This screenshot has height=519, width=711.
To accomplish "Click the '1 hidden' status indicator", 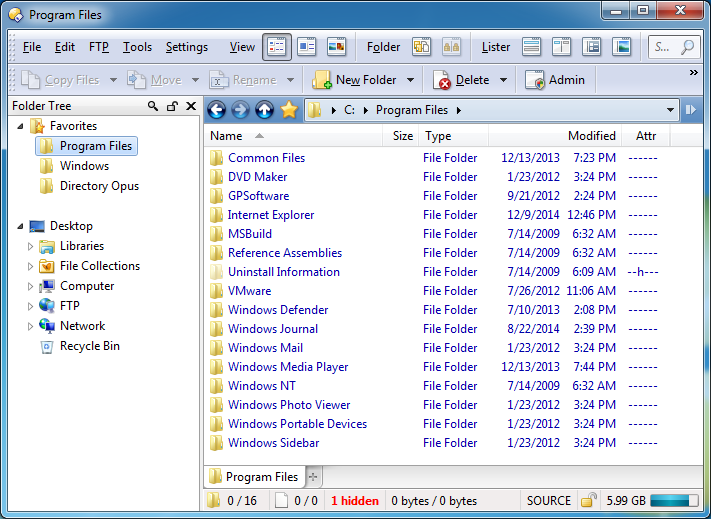I will click(x=355, y=500).
